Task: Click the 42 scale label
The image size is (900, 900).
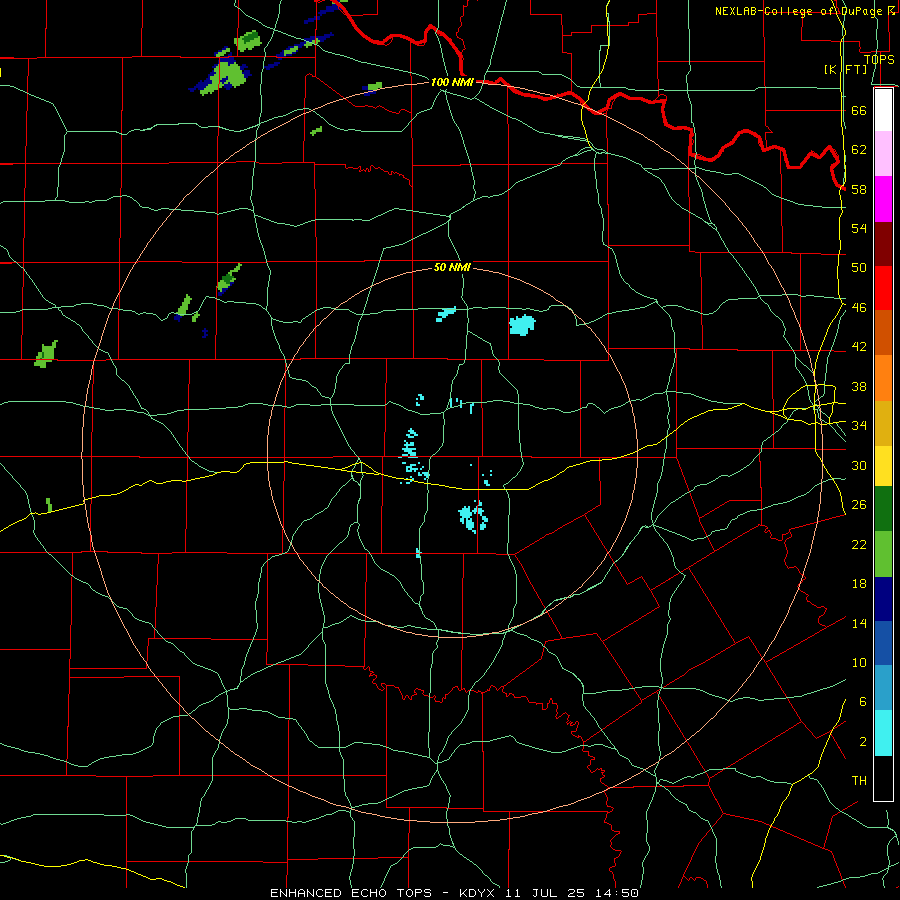Action: (859, 347)
